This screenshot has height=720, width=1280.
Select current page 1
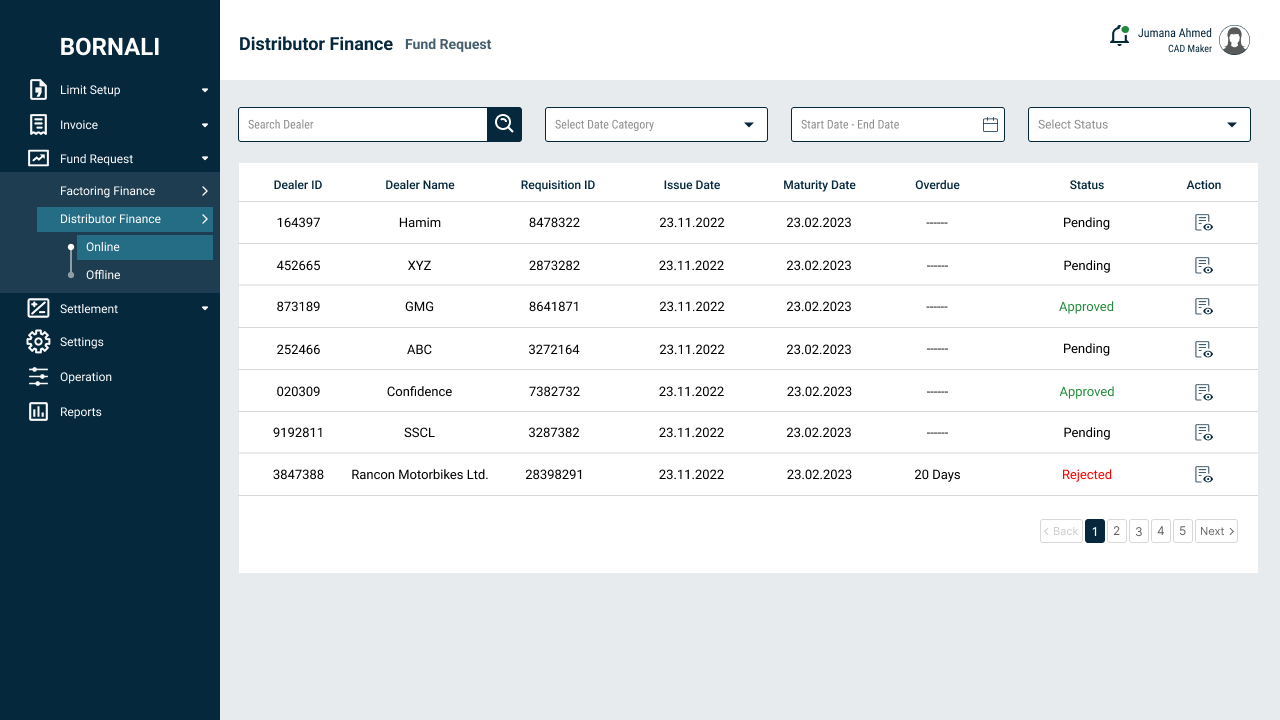coord(1095,531)
